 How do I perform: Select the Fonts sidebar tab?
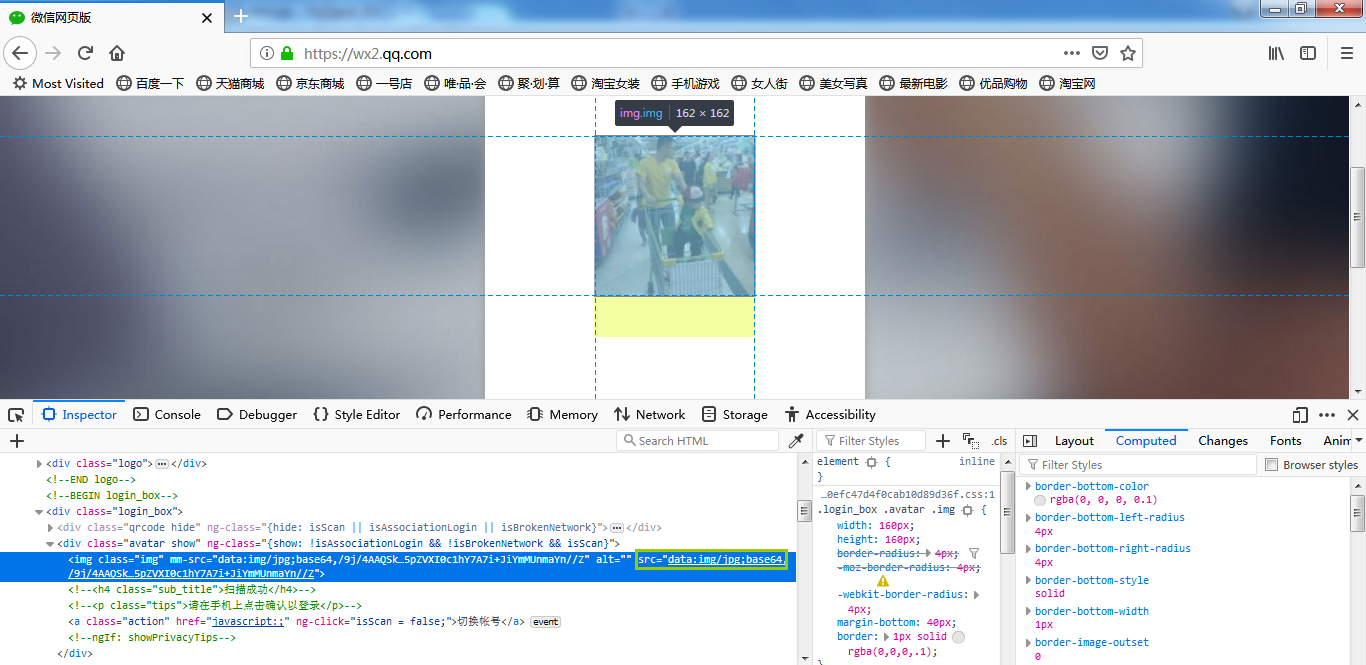tap(1285, 441)
